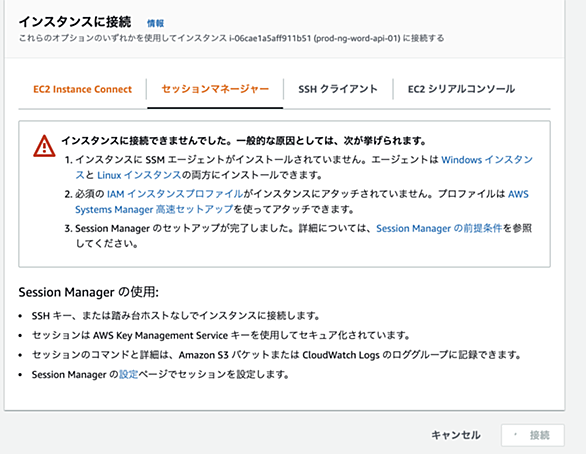Open the SSH クライアント tab
This screenshot has height=454, width=586.
[x=338, y=89]
